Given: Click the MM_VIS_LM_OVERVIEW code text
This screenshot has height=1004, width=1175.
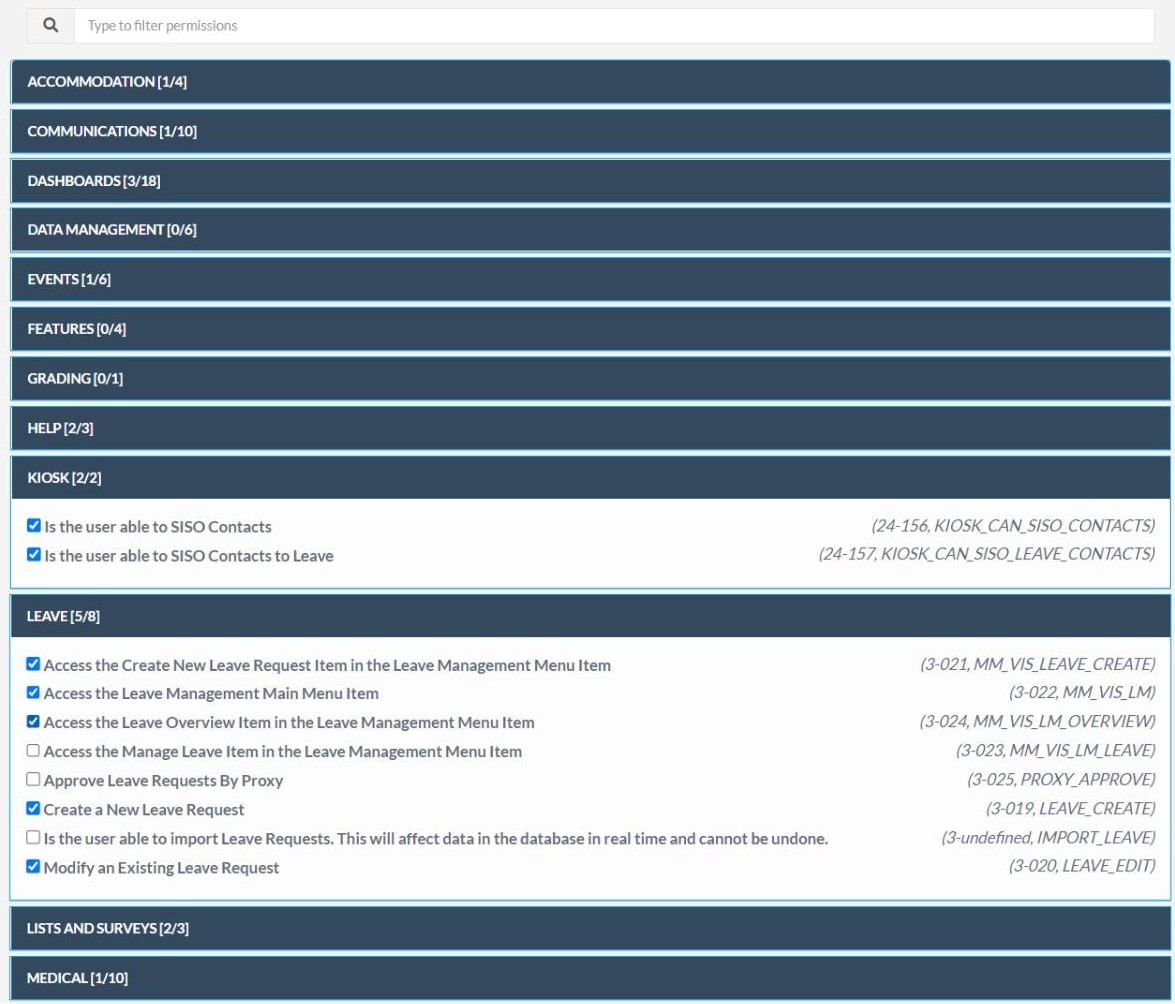Looking at the screenshot, I should 1038,722.
